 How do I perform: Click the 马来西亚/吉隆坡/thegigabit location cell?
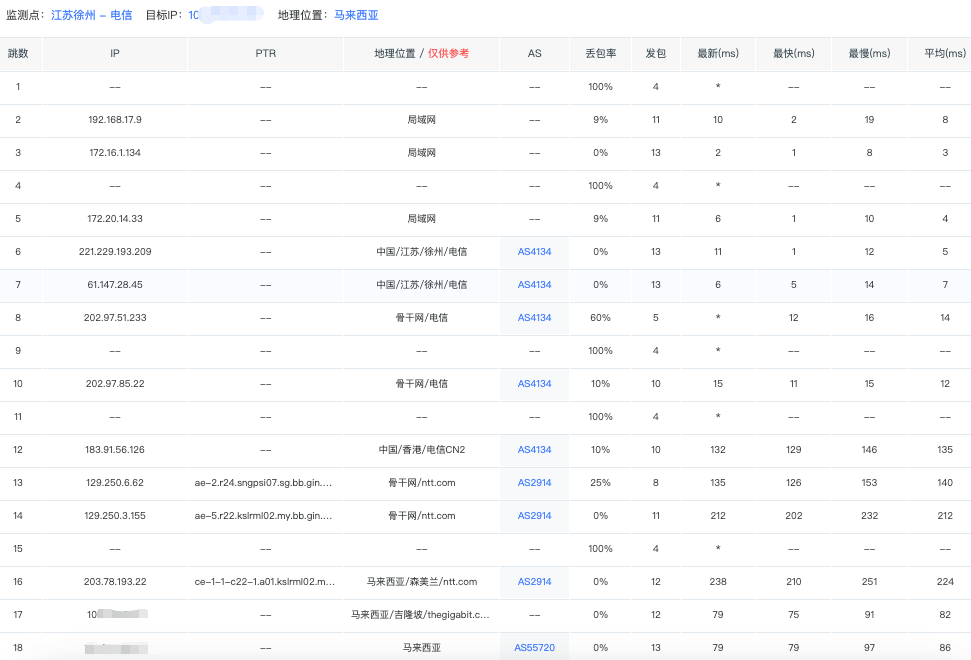420,615
